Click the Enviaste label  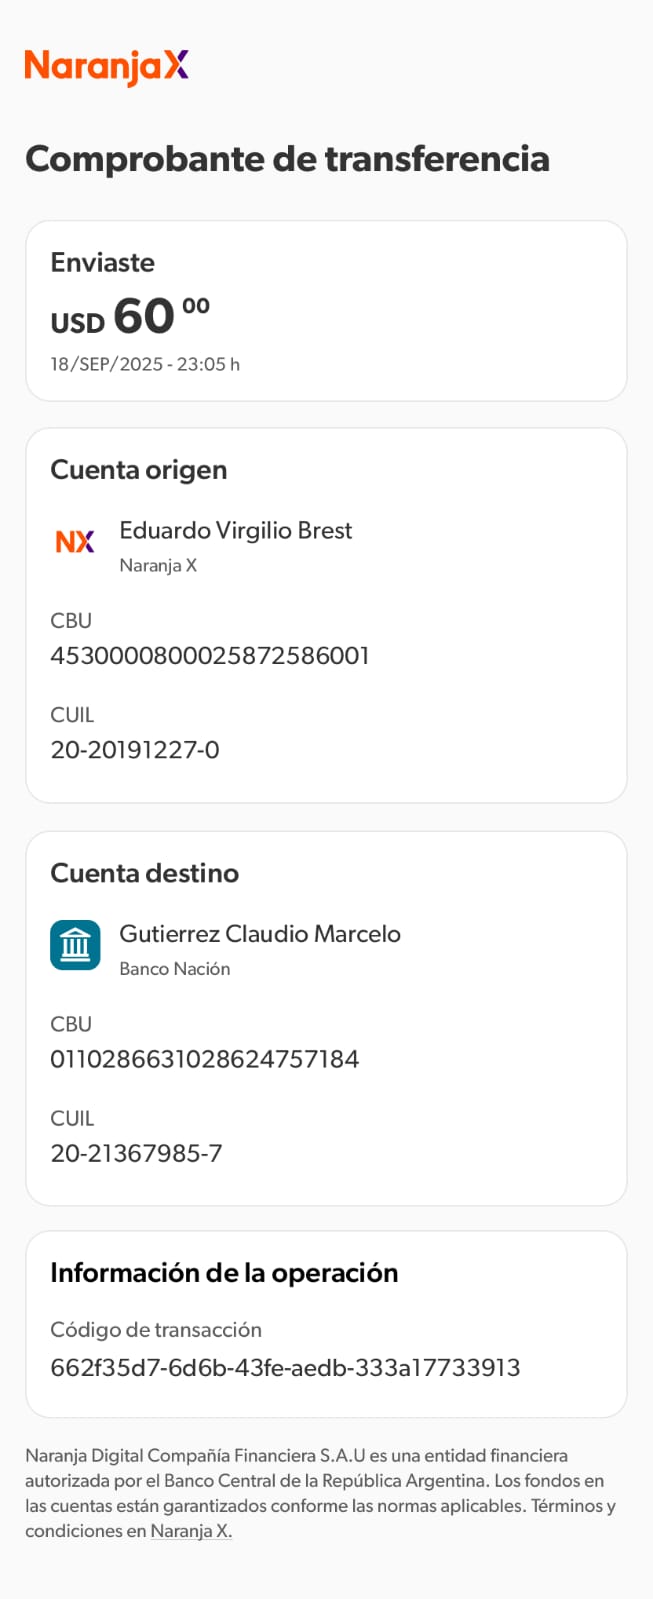click(x=103, y=262)
